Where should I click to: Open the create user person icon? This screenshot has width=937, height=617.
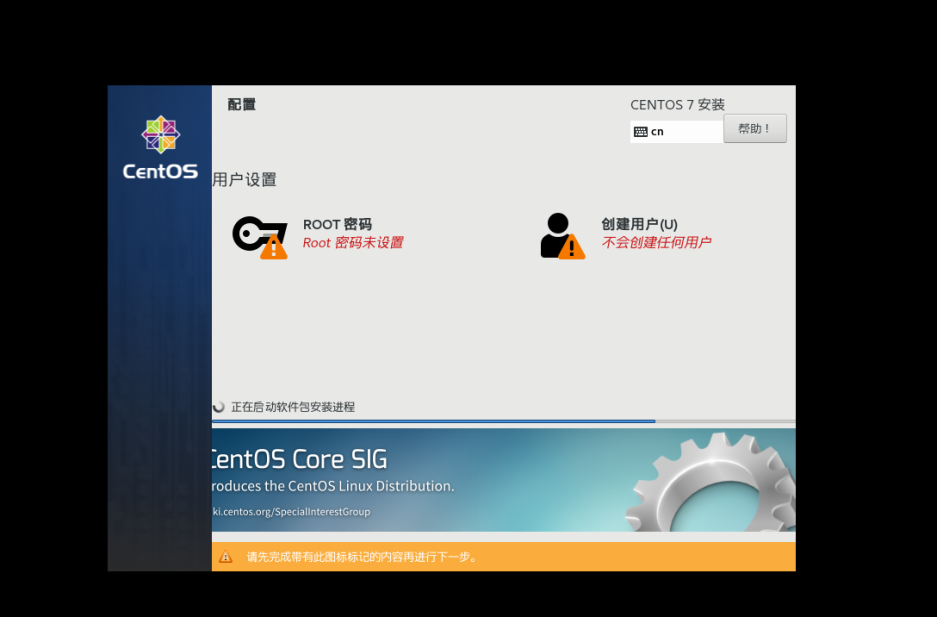(562, 236)
